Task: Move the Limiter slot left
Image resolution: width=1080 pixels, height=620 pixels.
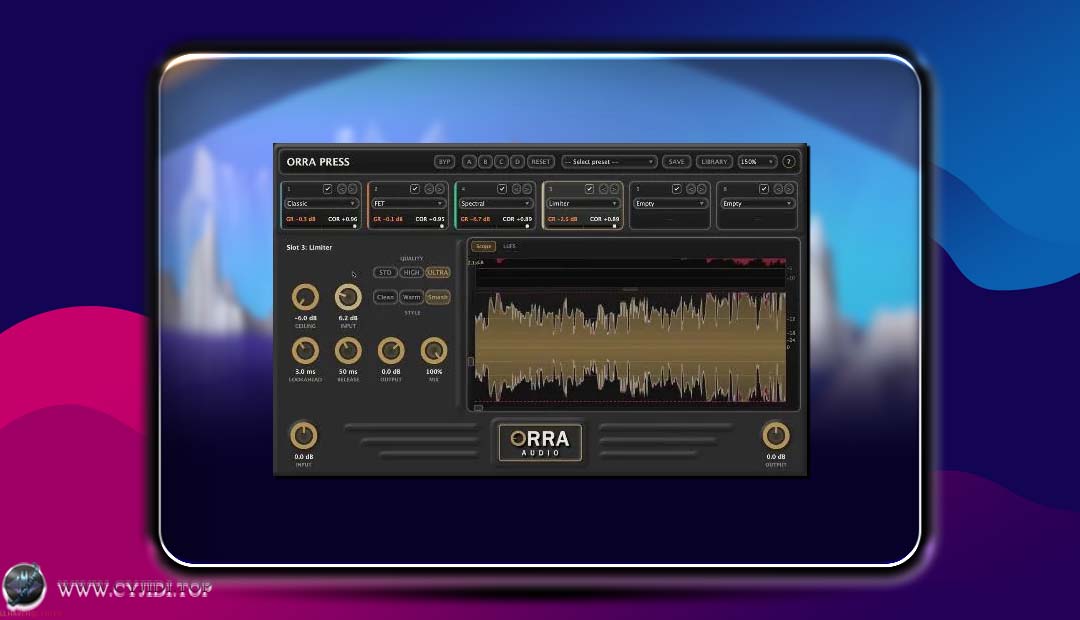Action: (x=604, y=189)
